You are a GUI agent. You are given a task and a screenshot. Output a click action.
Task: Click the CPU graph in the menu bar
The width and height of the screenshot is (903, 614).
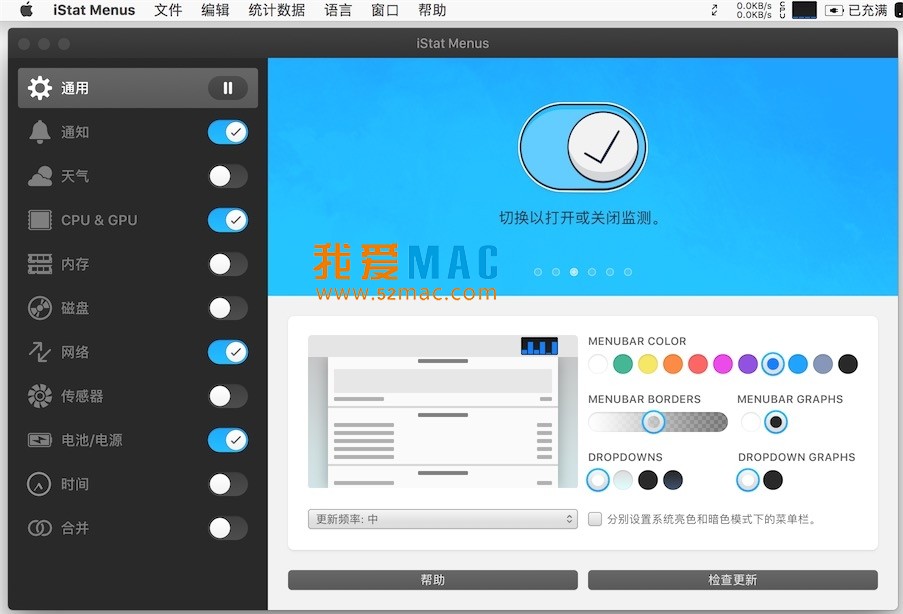(804, 10)
